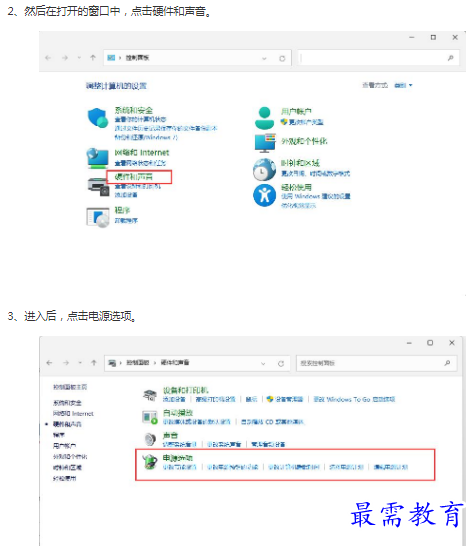Open the 网络和 Internet heading in upper window
The height and width of the screenshot is (546, 472).
click(x=142, y=153)
